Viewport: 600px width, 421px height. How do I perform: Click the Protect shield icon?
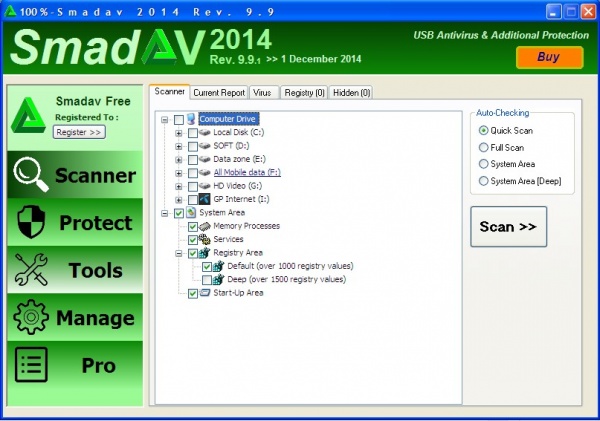31,222
